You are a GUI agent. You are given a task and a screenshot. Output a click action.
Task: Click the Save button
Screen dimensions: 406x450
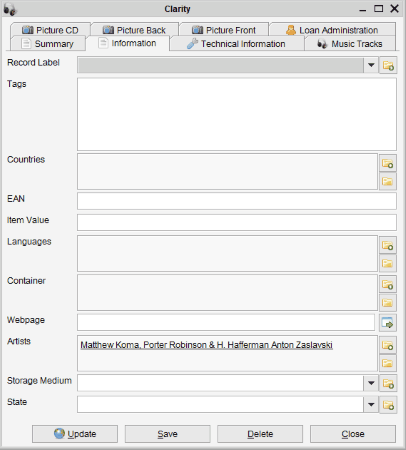pos(167,434)
